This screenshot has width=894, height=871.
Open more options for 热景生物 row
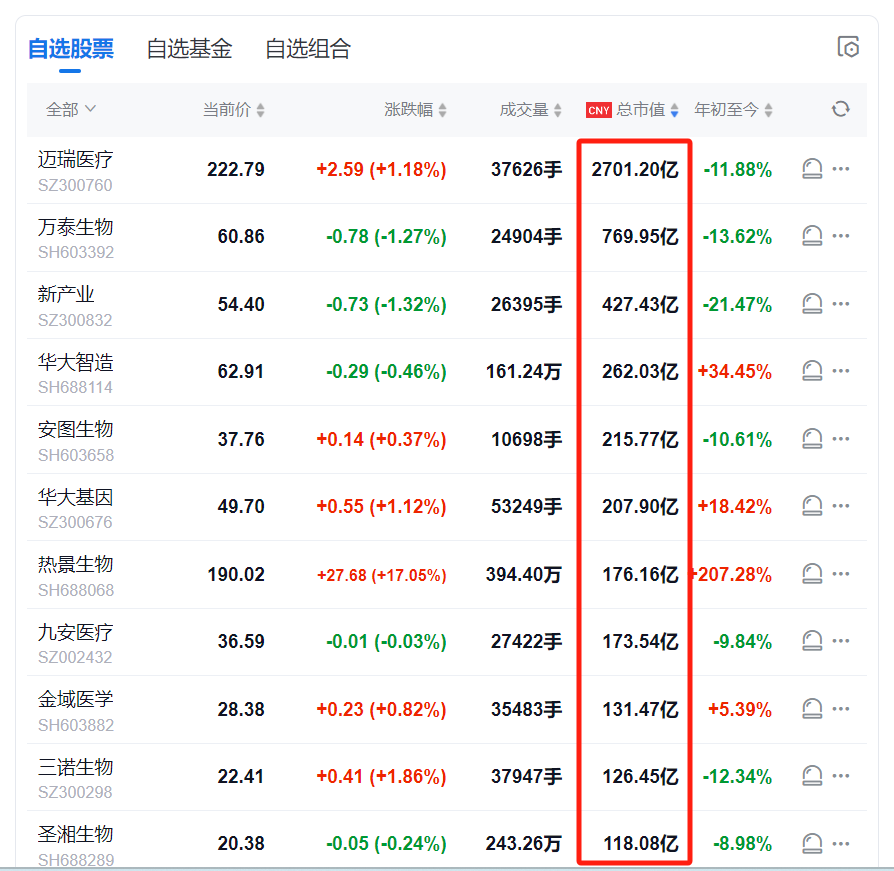841,574
